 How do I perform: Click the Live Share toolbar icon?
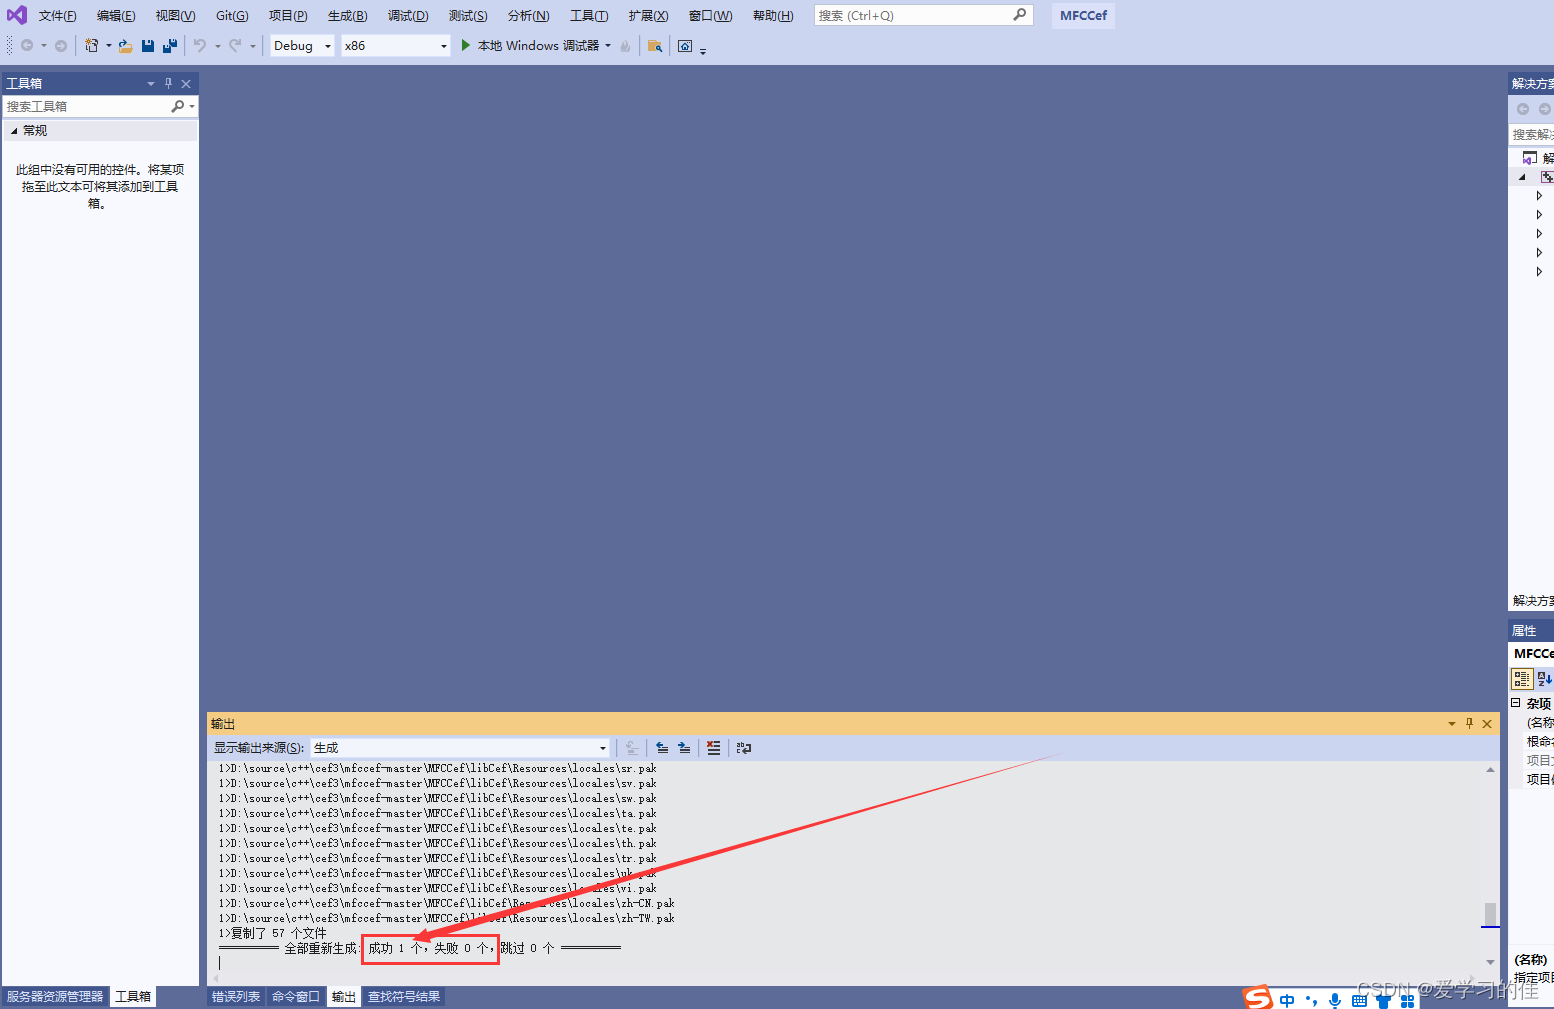click(x=685, y=46)
